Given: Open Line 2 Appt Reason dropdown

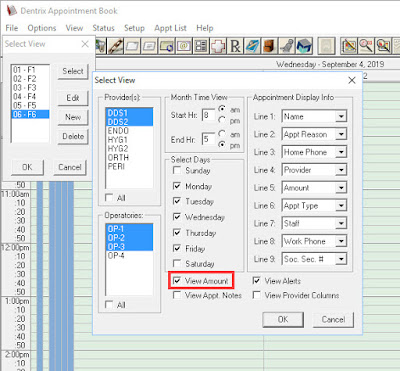Looking at the screenshot, I should pyautogui.click(x=341, y=134).
